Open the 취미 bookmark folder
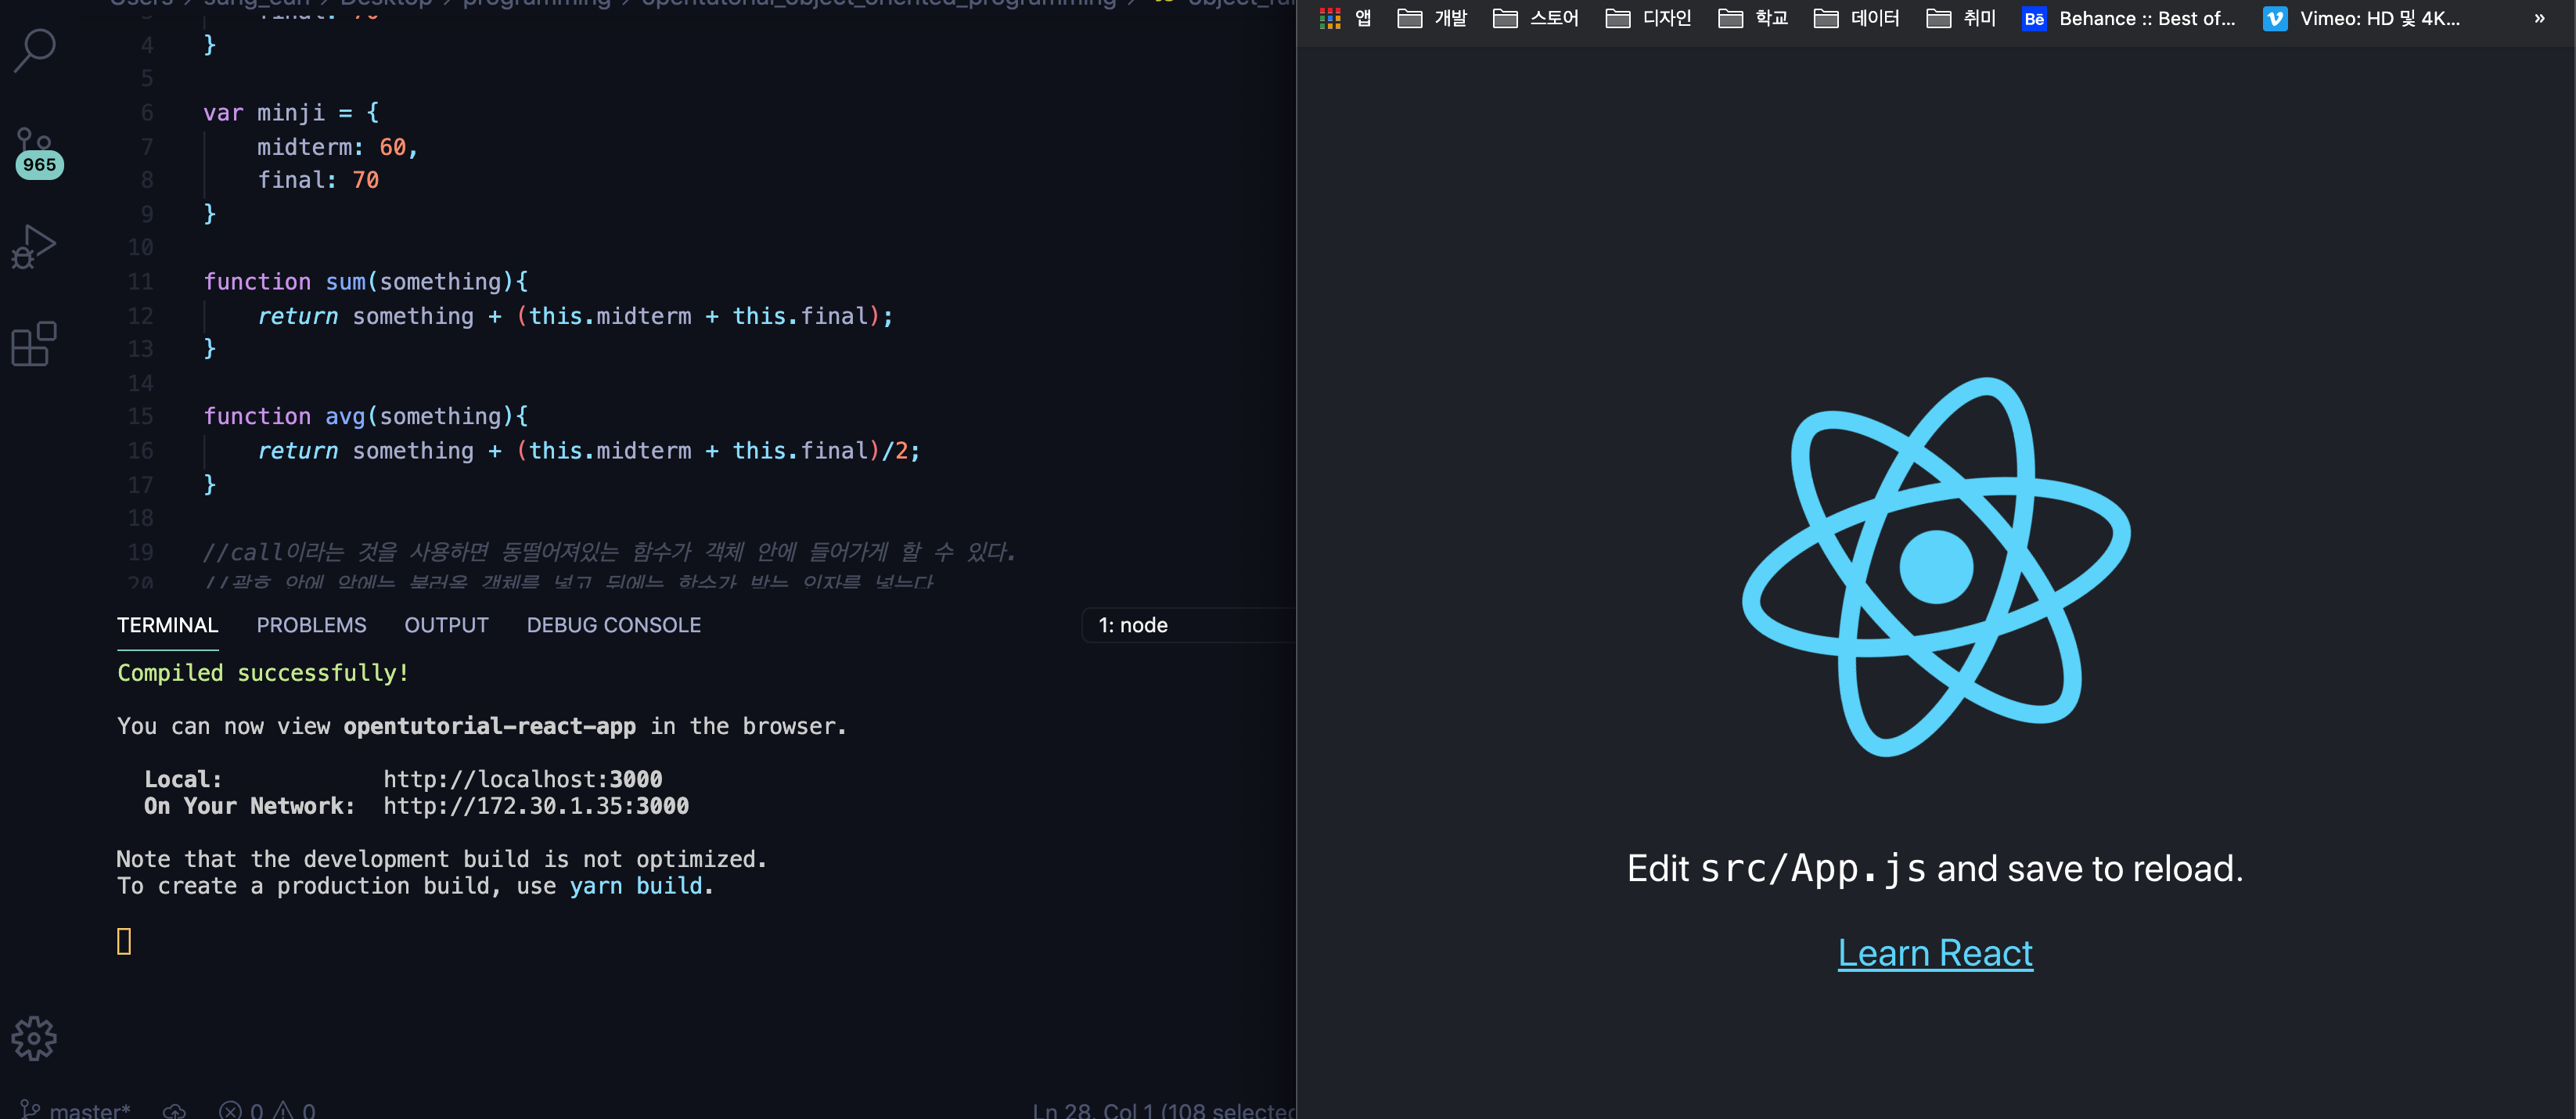2576x1119 pixels. pos(1961,18)
